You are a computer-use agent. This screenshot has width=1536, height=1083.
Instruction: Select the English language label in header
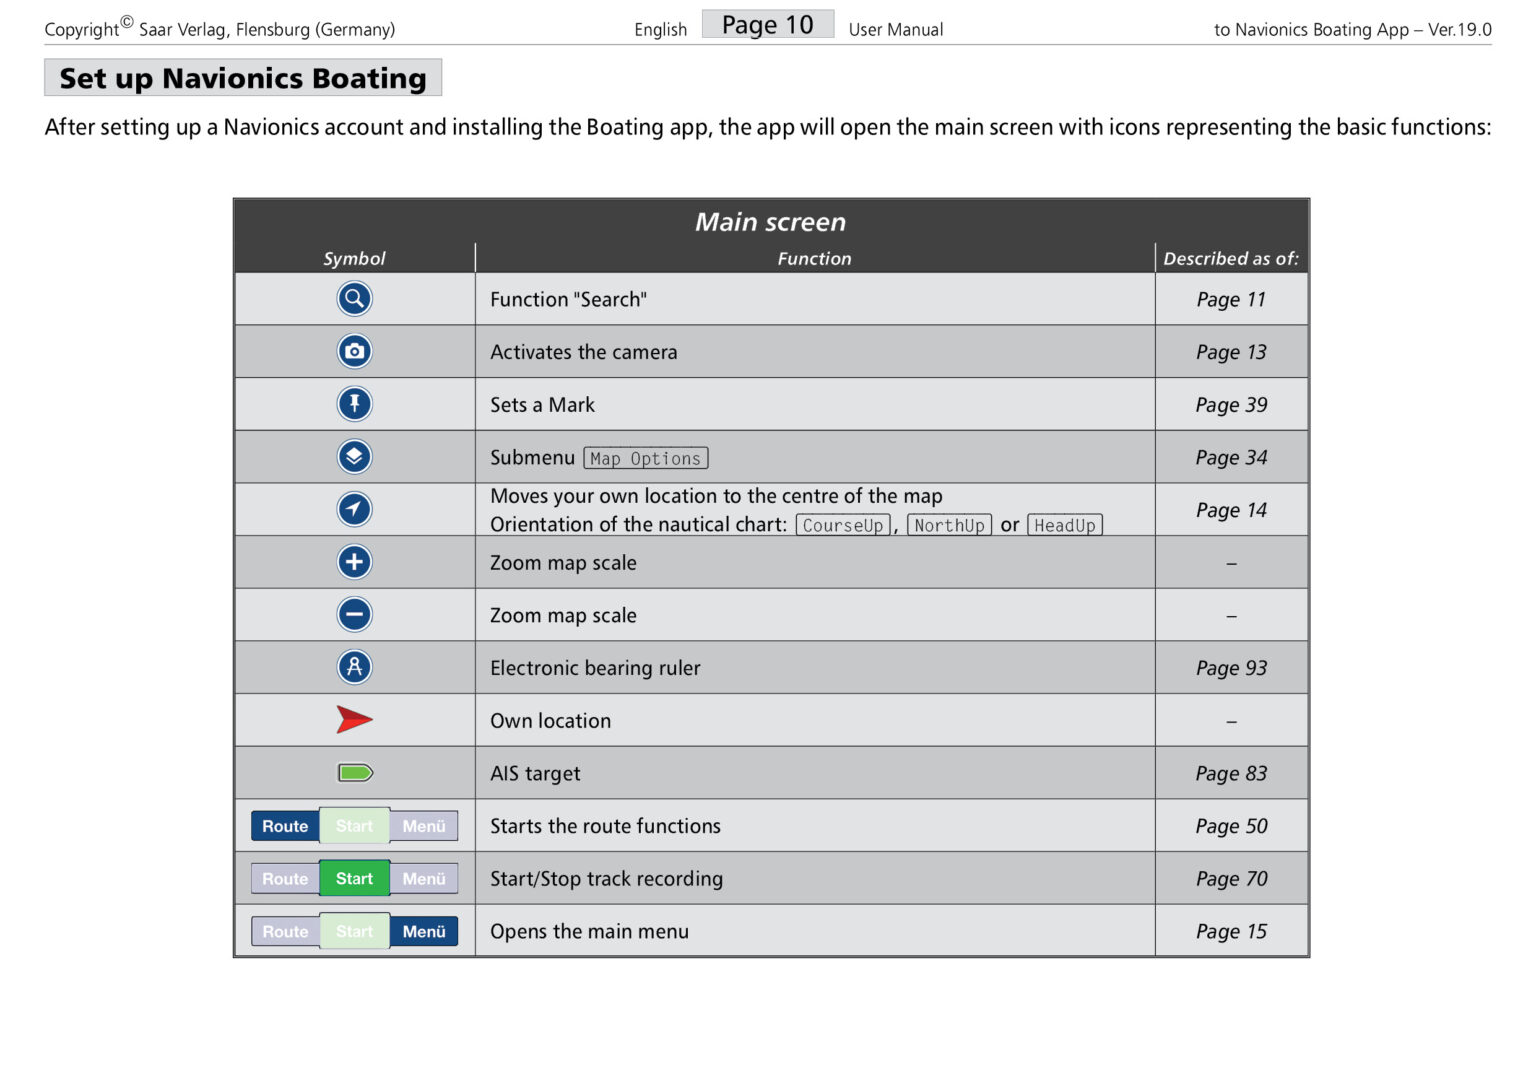click(x=660, y=29)
